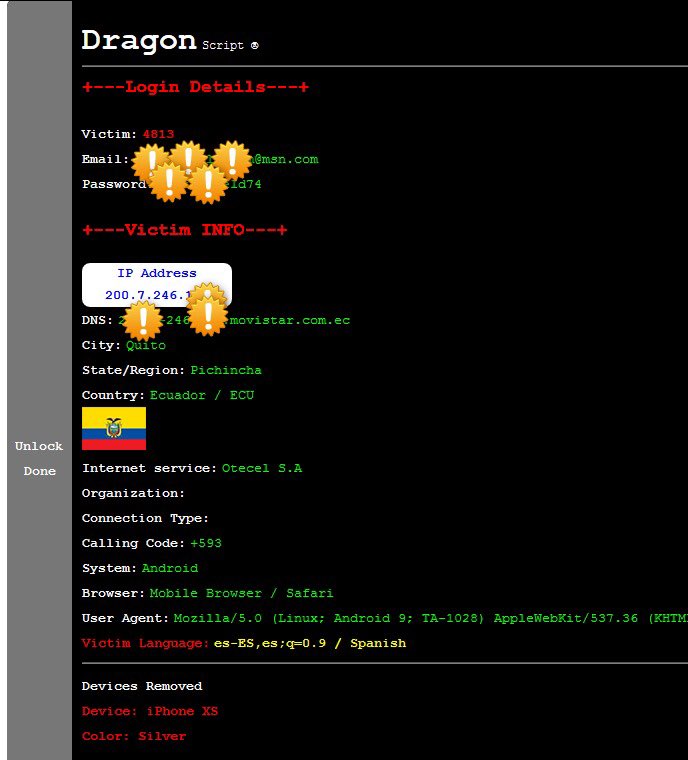Click the DNS: label
688x760 pixels.
97,320
